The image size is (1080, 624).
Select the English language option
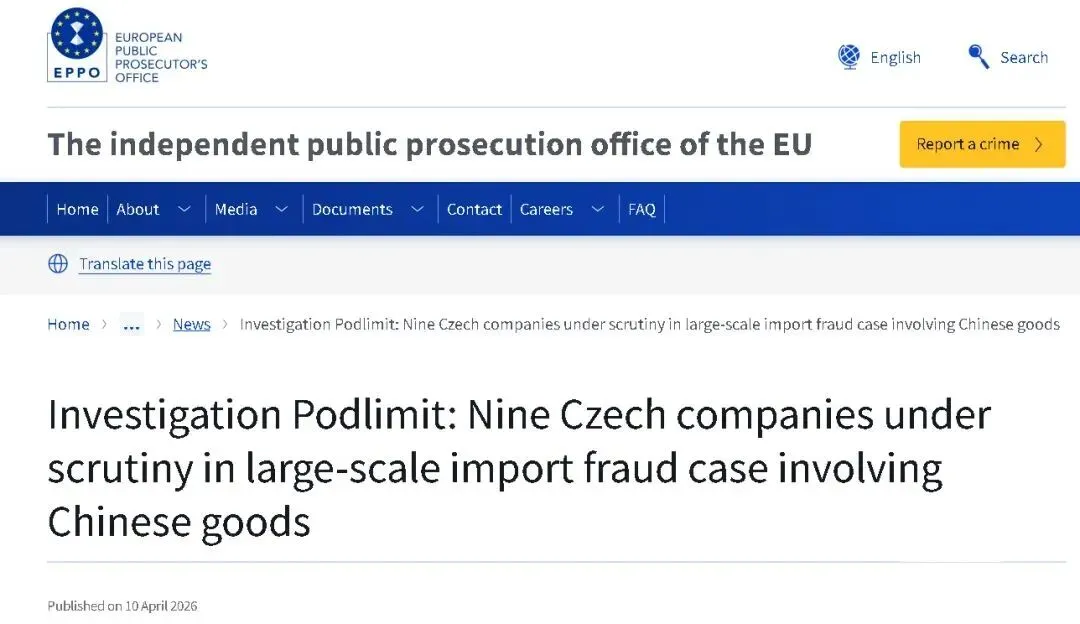click(x=895, y=57)
